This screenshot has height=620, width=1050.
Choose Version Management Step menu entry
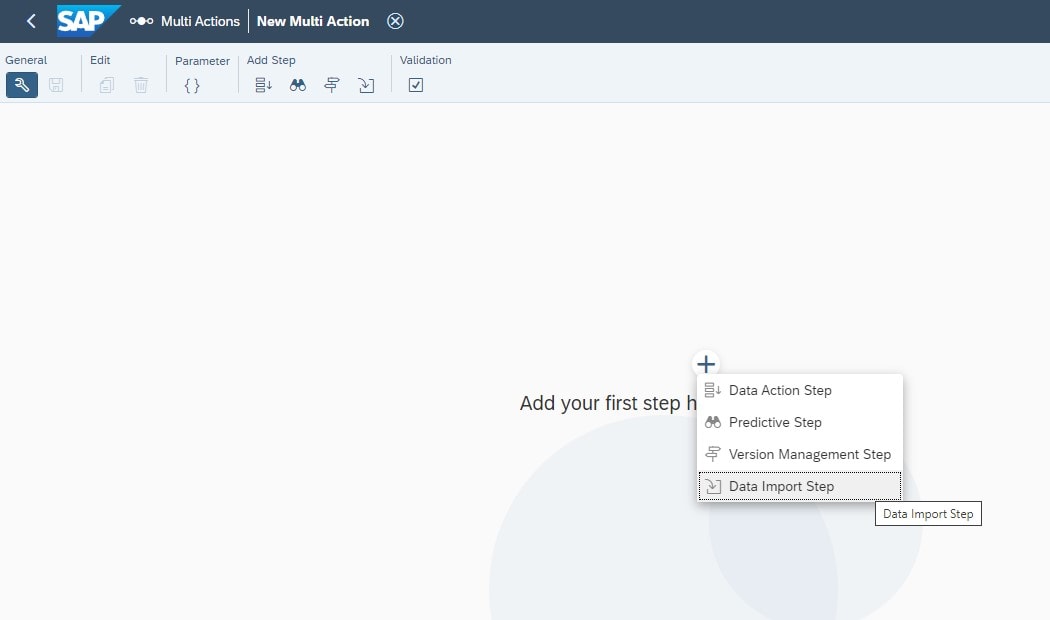809,454
